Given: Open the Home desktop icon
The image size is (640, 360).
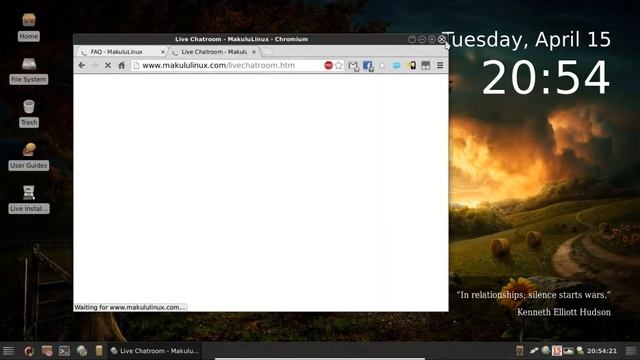Looking at the screenshot, I should click(x=29, y=27).
